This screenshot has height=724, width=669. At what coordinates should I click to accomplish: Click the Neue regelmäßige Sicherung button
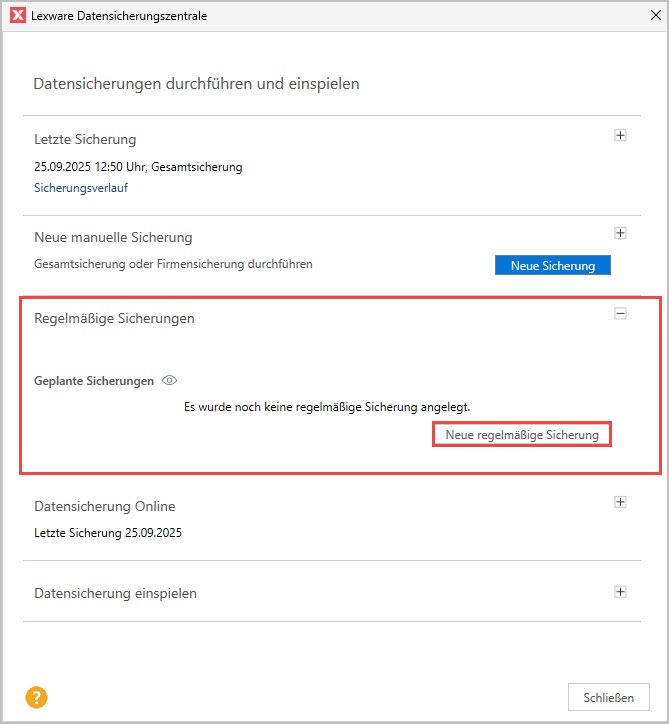tap(522, 435)
